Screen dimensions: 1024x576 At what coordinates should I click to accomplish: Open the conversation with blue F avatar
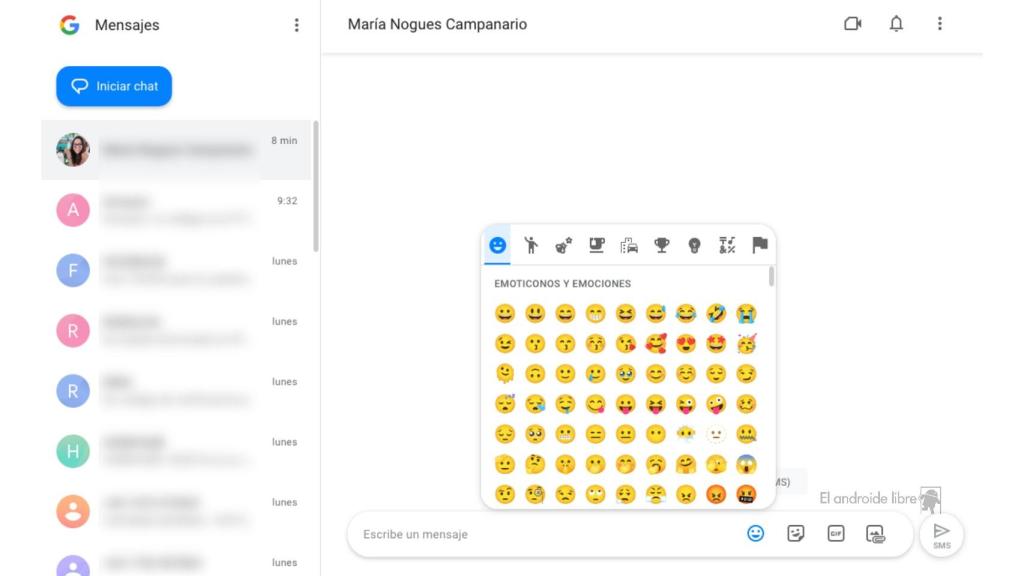tap(176, 270)
